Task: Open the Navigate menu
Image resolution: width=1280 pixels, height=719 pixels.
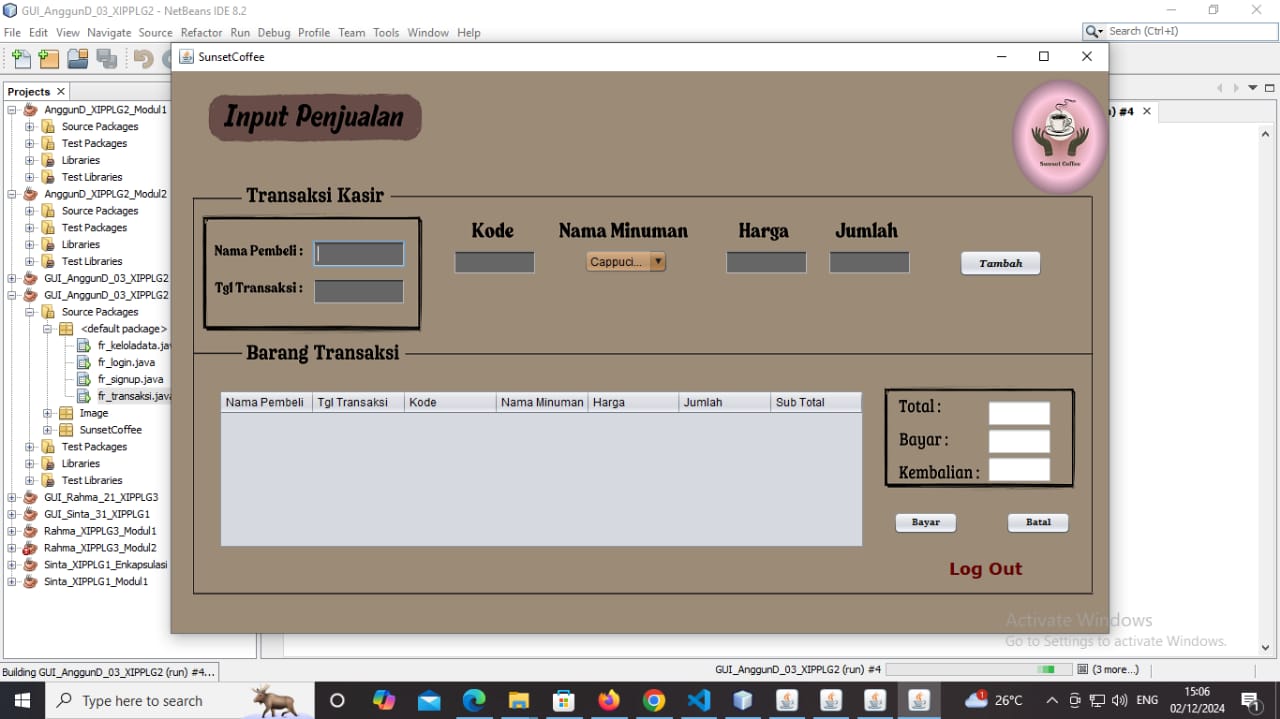Action: tap(108, 32)
